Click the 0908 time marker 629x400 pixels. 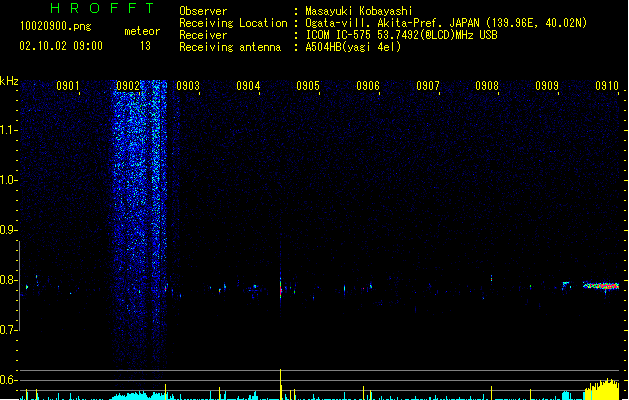click(487, 86)
